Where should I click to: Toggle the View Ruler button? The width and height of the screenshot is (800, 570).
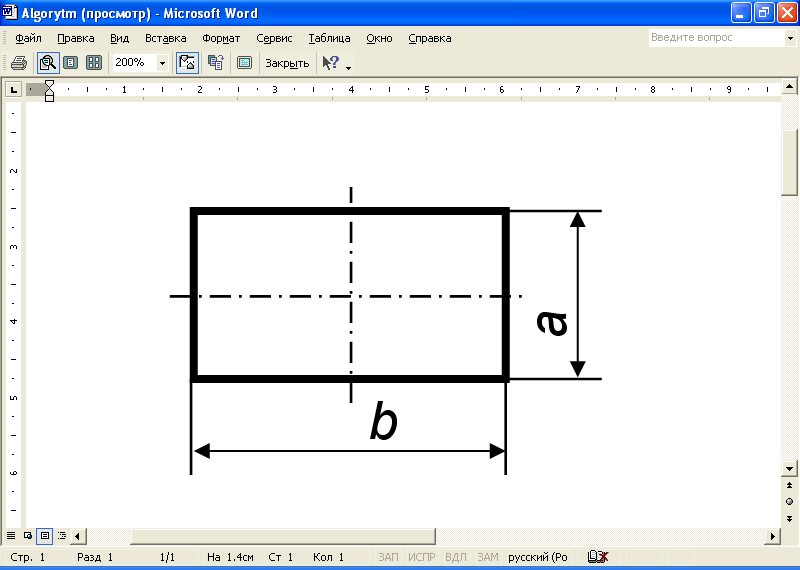coord(187,63)
